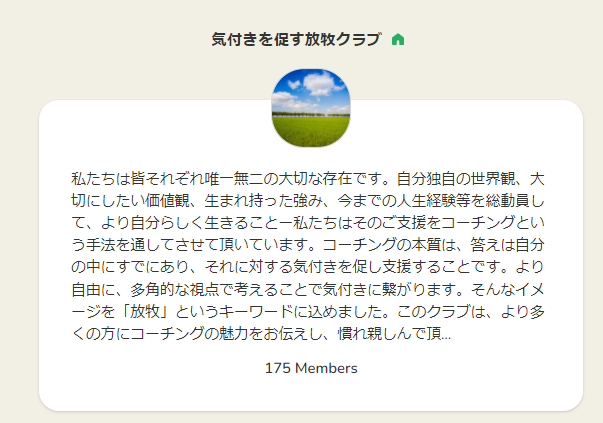Click the green home icon beside the title
Screen dimensions: 603x423
point(398,40)
